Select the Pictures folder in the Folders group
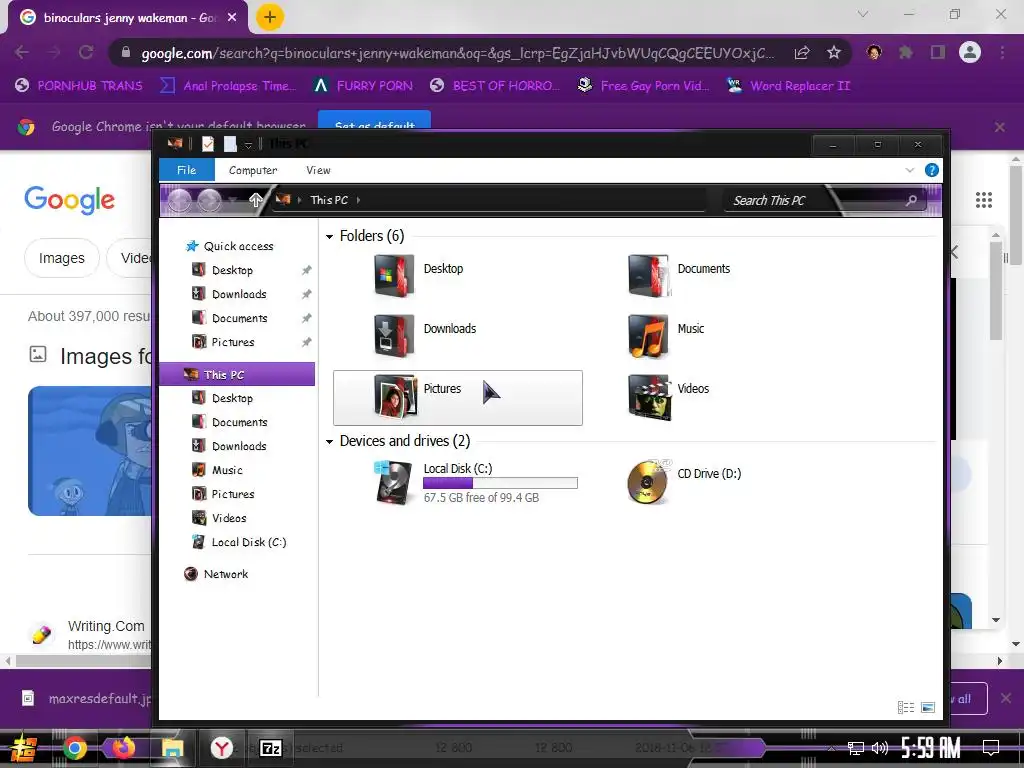This screenshot has height=768, width=1024. pos(457,398)
